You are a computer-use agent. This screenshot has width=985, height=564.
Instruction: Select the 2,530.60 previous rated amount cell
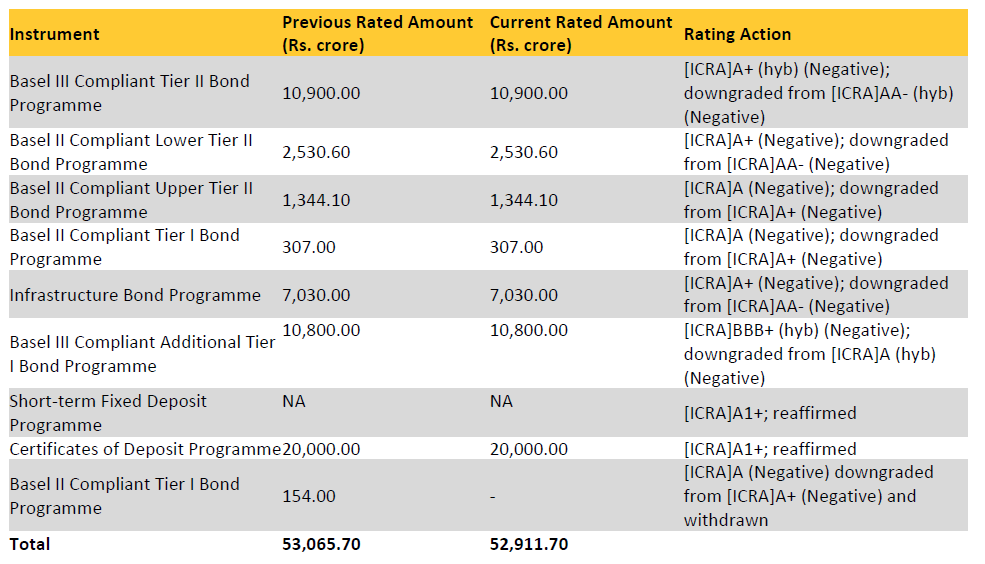pos(321,152)
